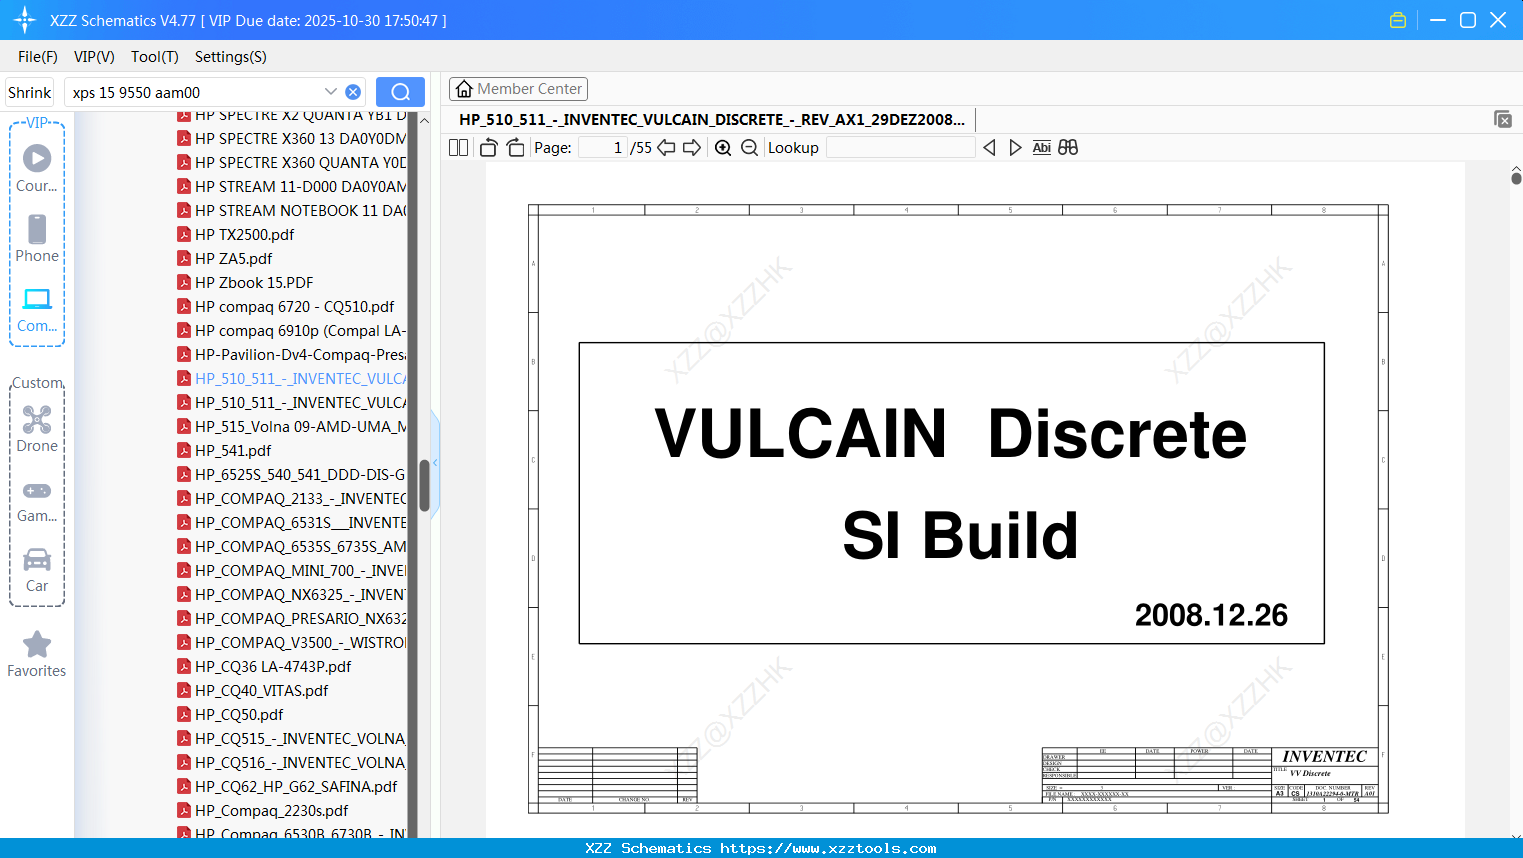
Task: Open HP compaq 6720 - CQ510.pdf
Action: pyautogui.click(x=294, y=306)
